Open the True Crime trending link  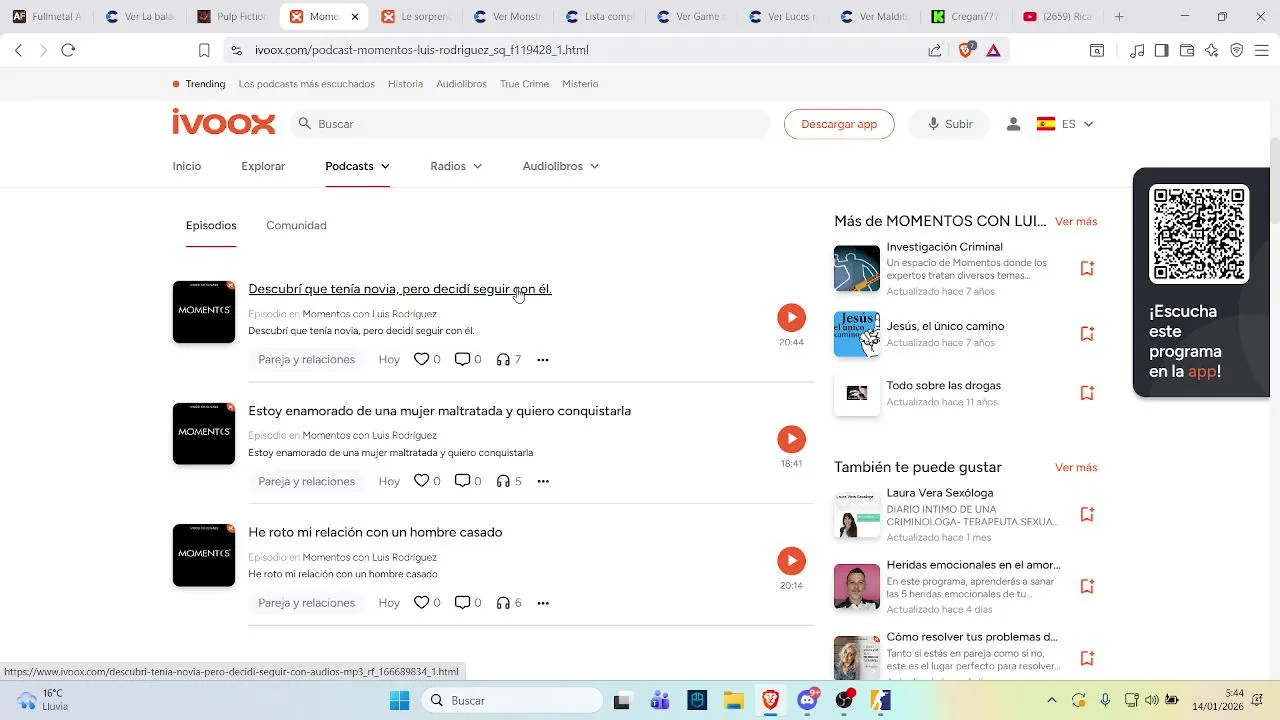(x=524, y=84)
